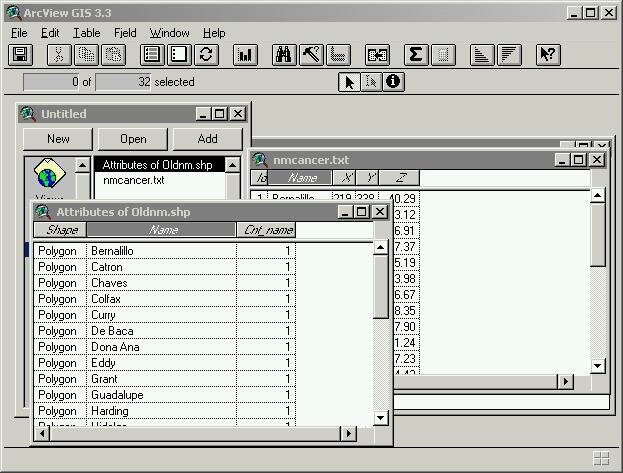Click scroll-down arrow in nmcancer.txt window
The width and height of the screenshot is (623, 473).
tap(598, 366)
